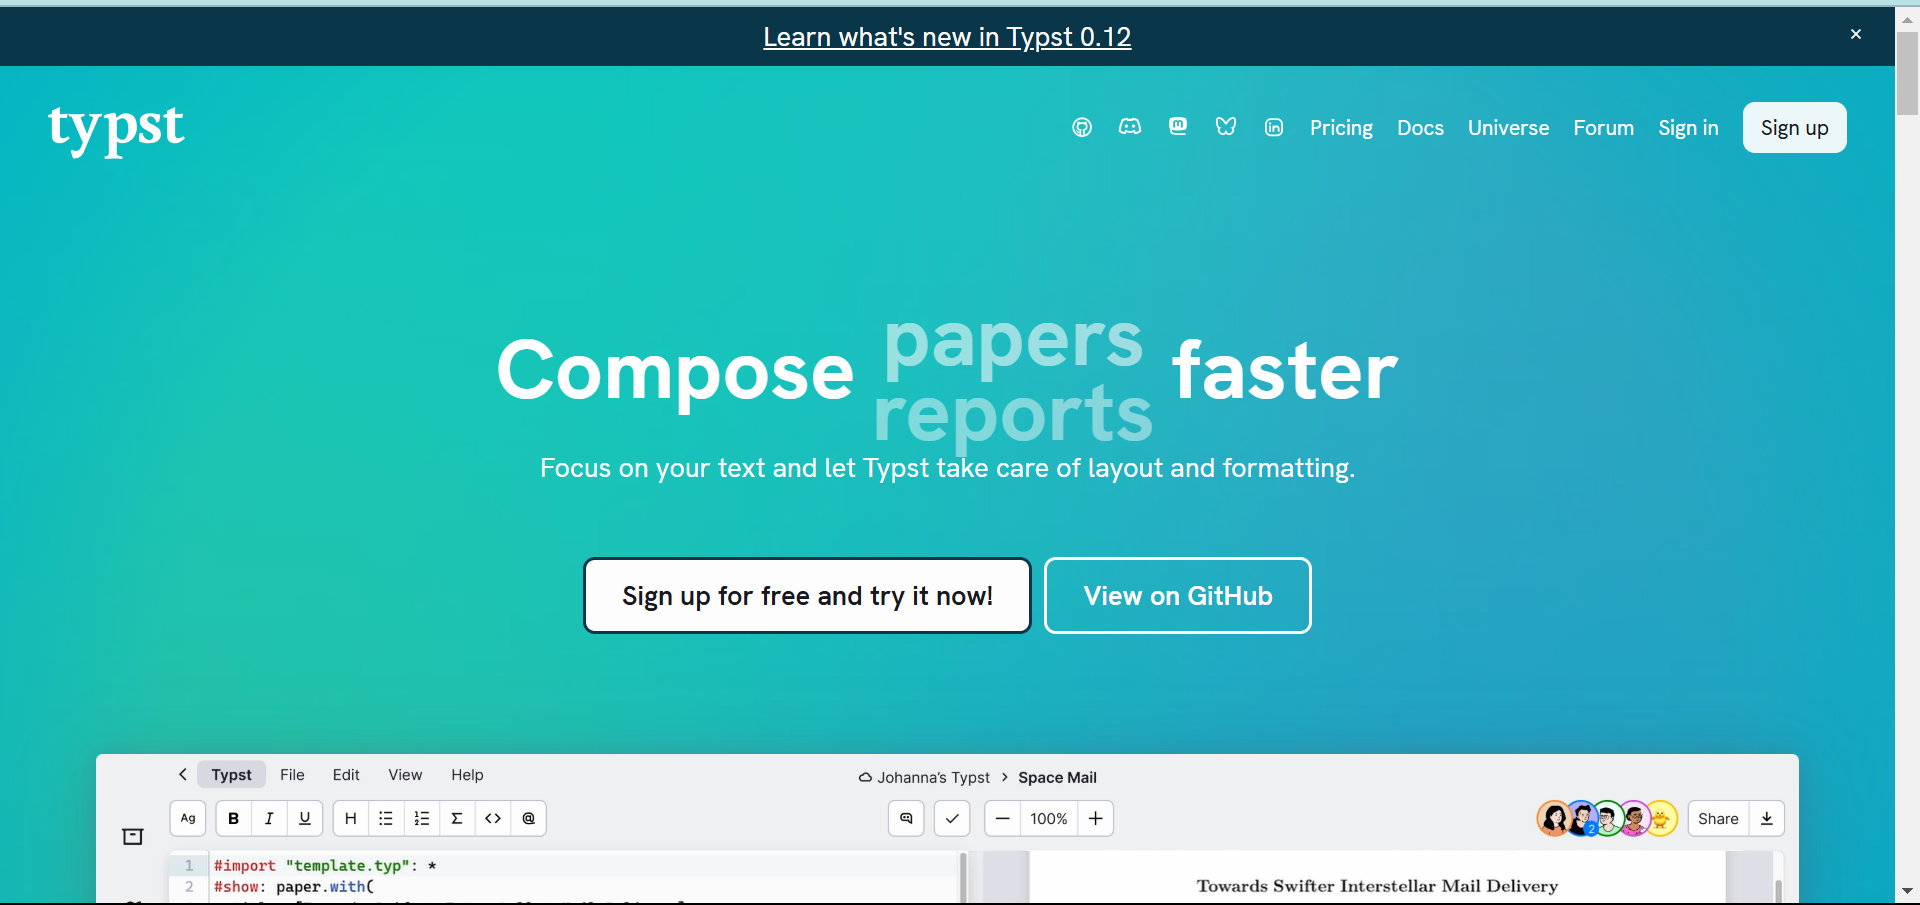This screenshot has height=905, width=1920.
Task: Click the Share button
Action: (x=1718, y=818)
